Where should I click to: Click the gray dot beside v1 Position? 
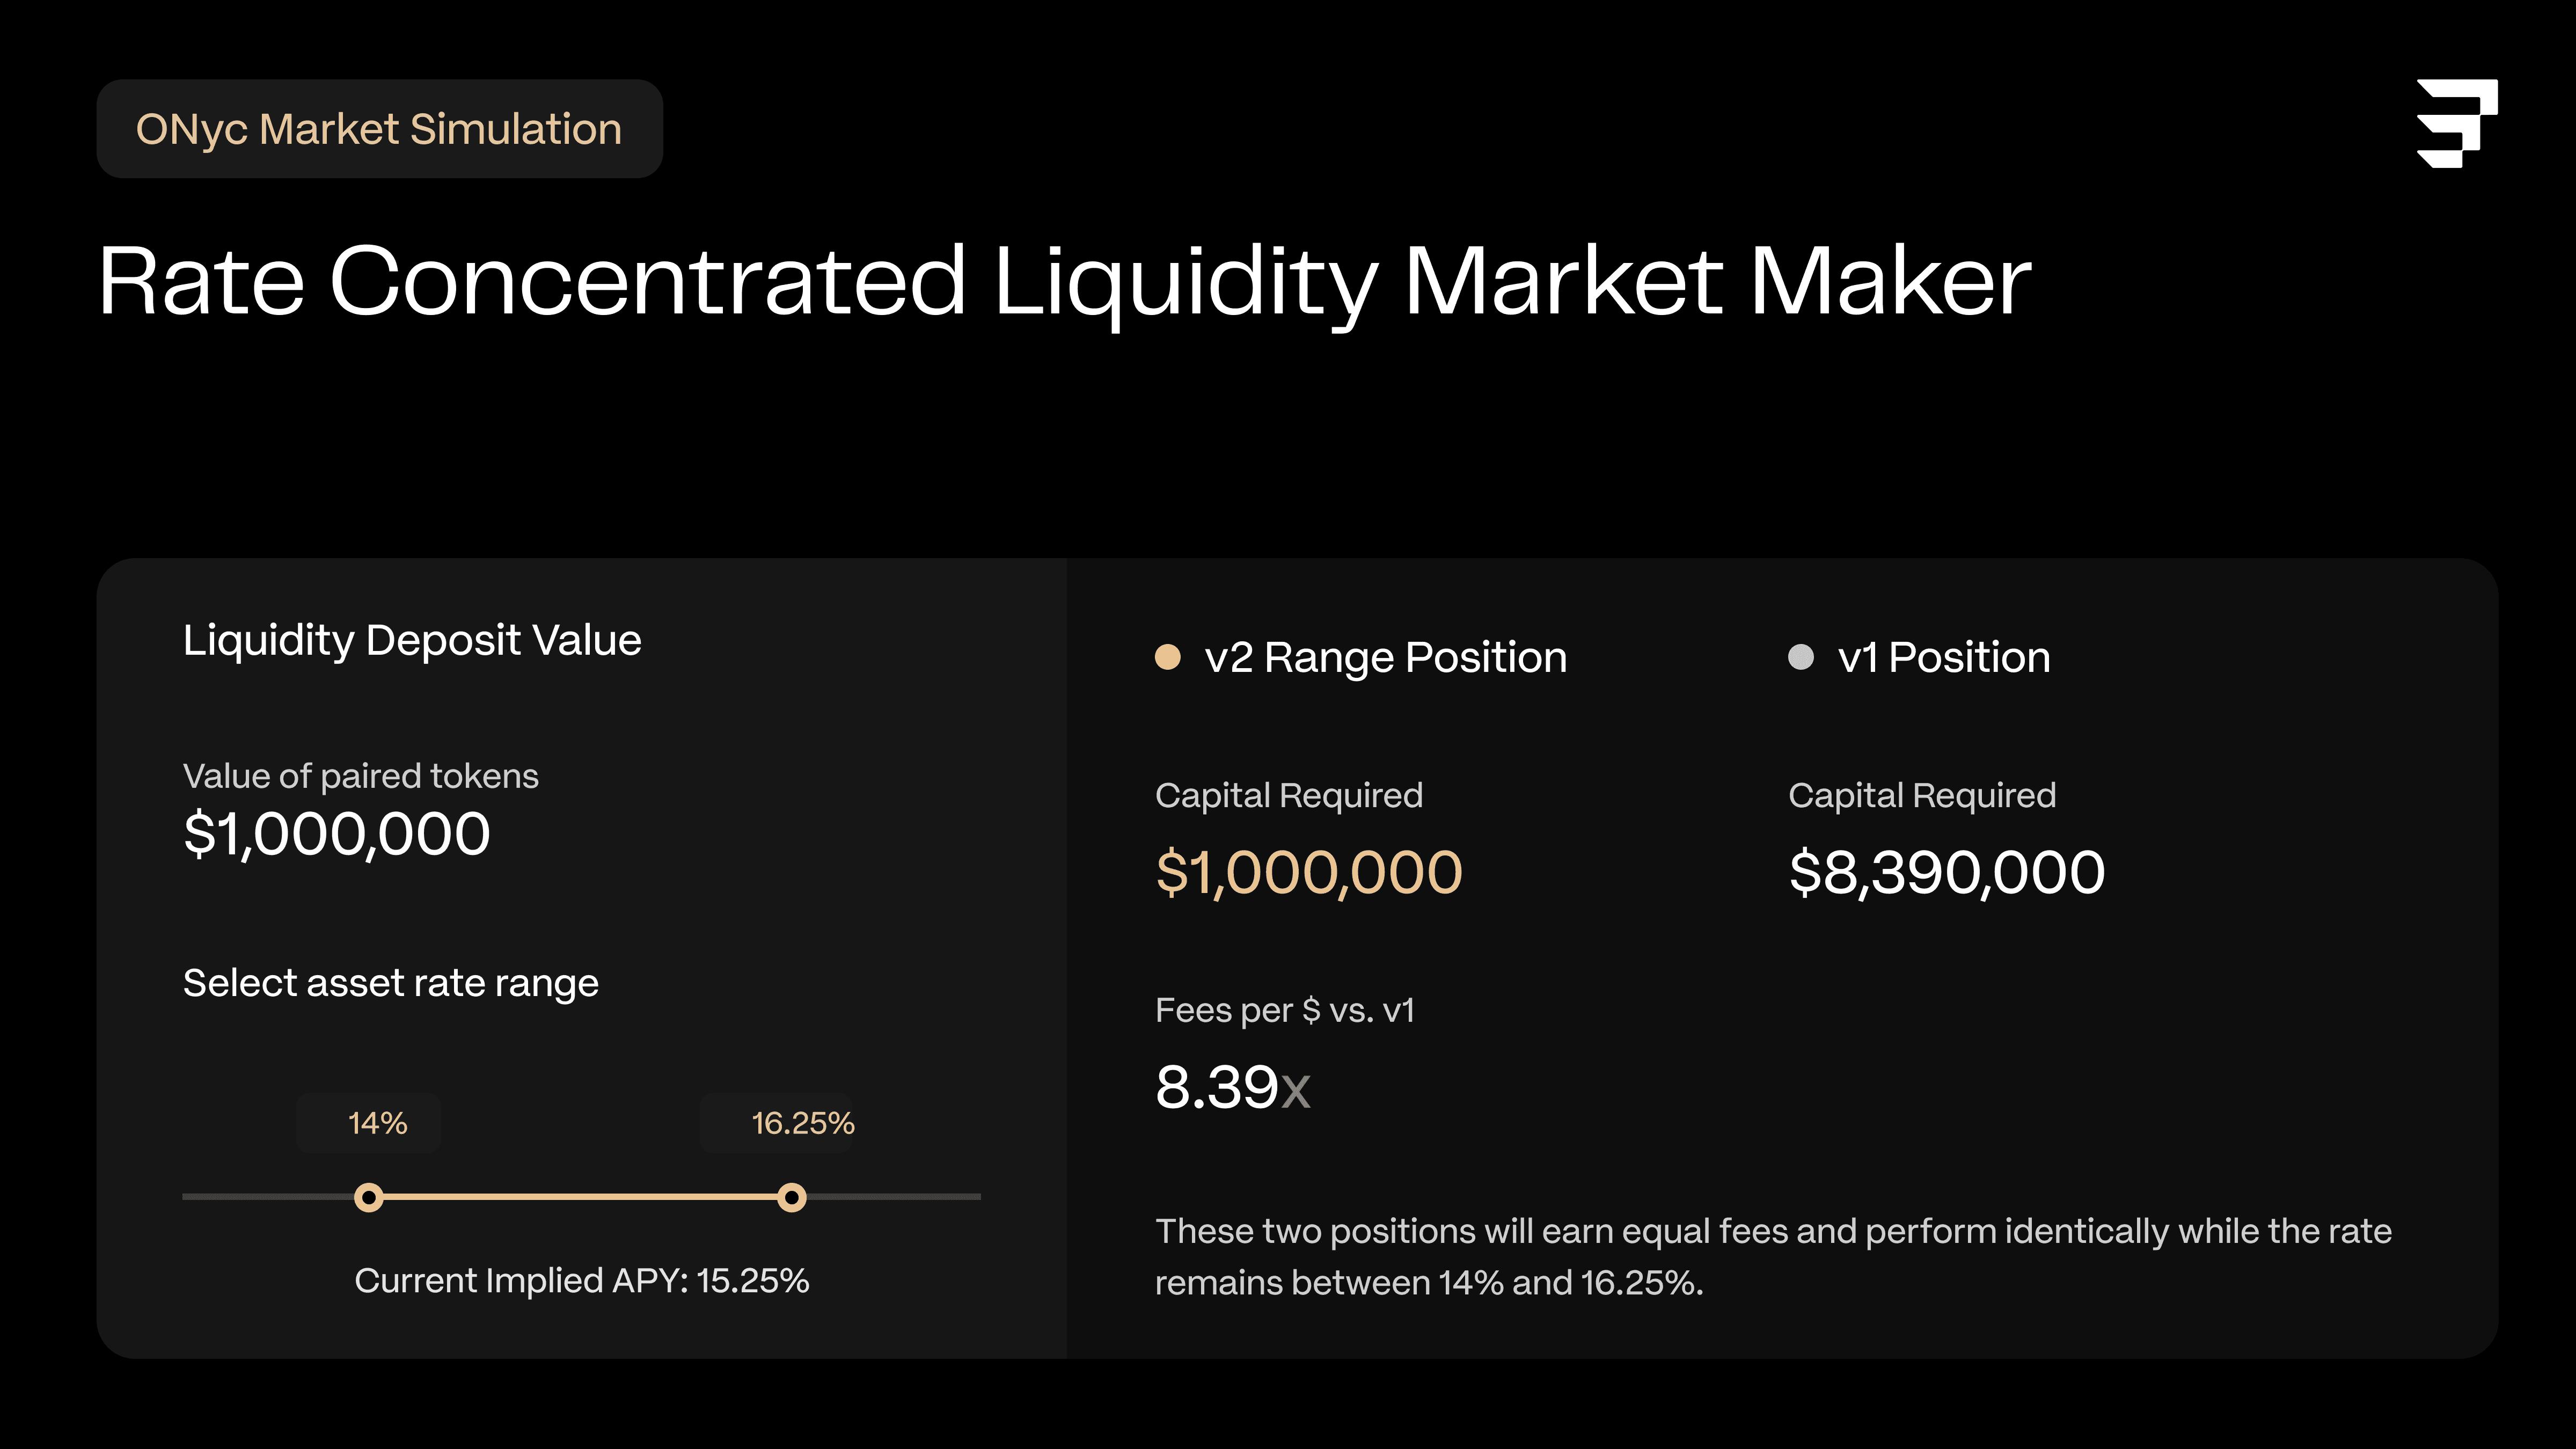pyautogui.click(x=1800, y=657)
